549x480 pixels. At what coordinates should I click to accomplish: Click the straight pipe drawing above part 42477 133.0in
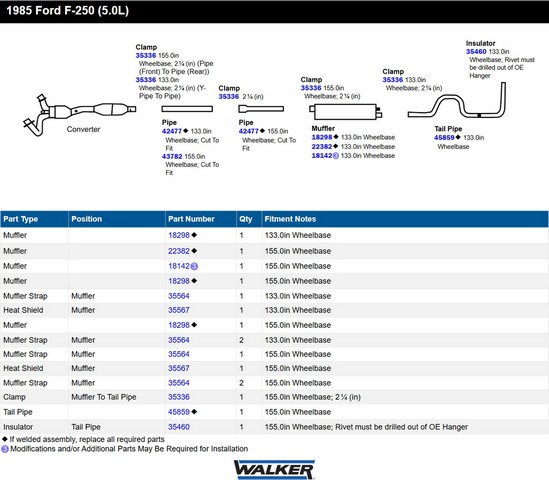[187, 109]
